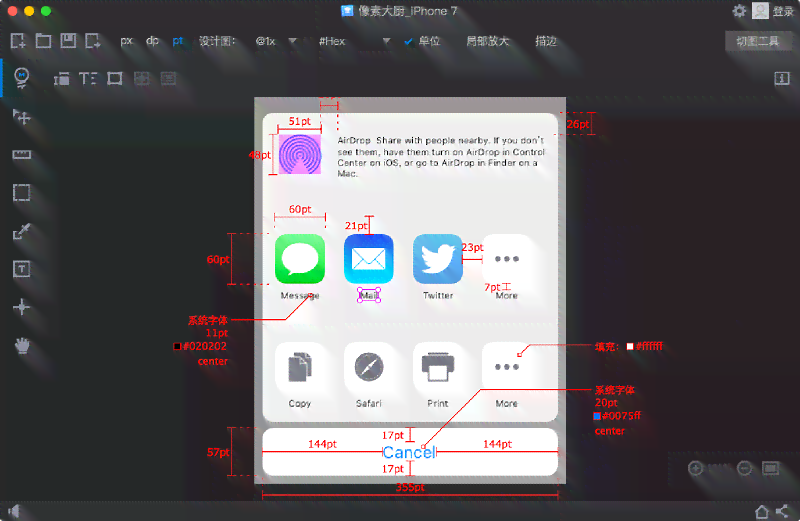
Task: Select the crosshair coordinate tool
Action: pyautogui.click(x=21, y=307)
